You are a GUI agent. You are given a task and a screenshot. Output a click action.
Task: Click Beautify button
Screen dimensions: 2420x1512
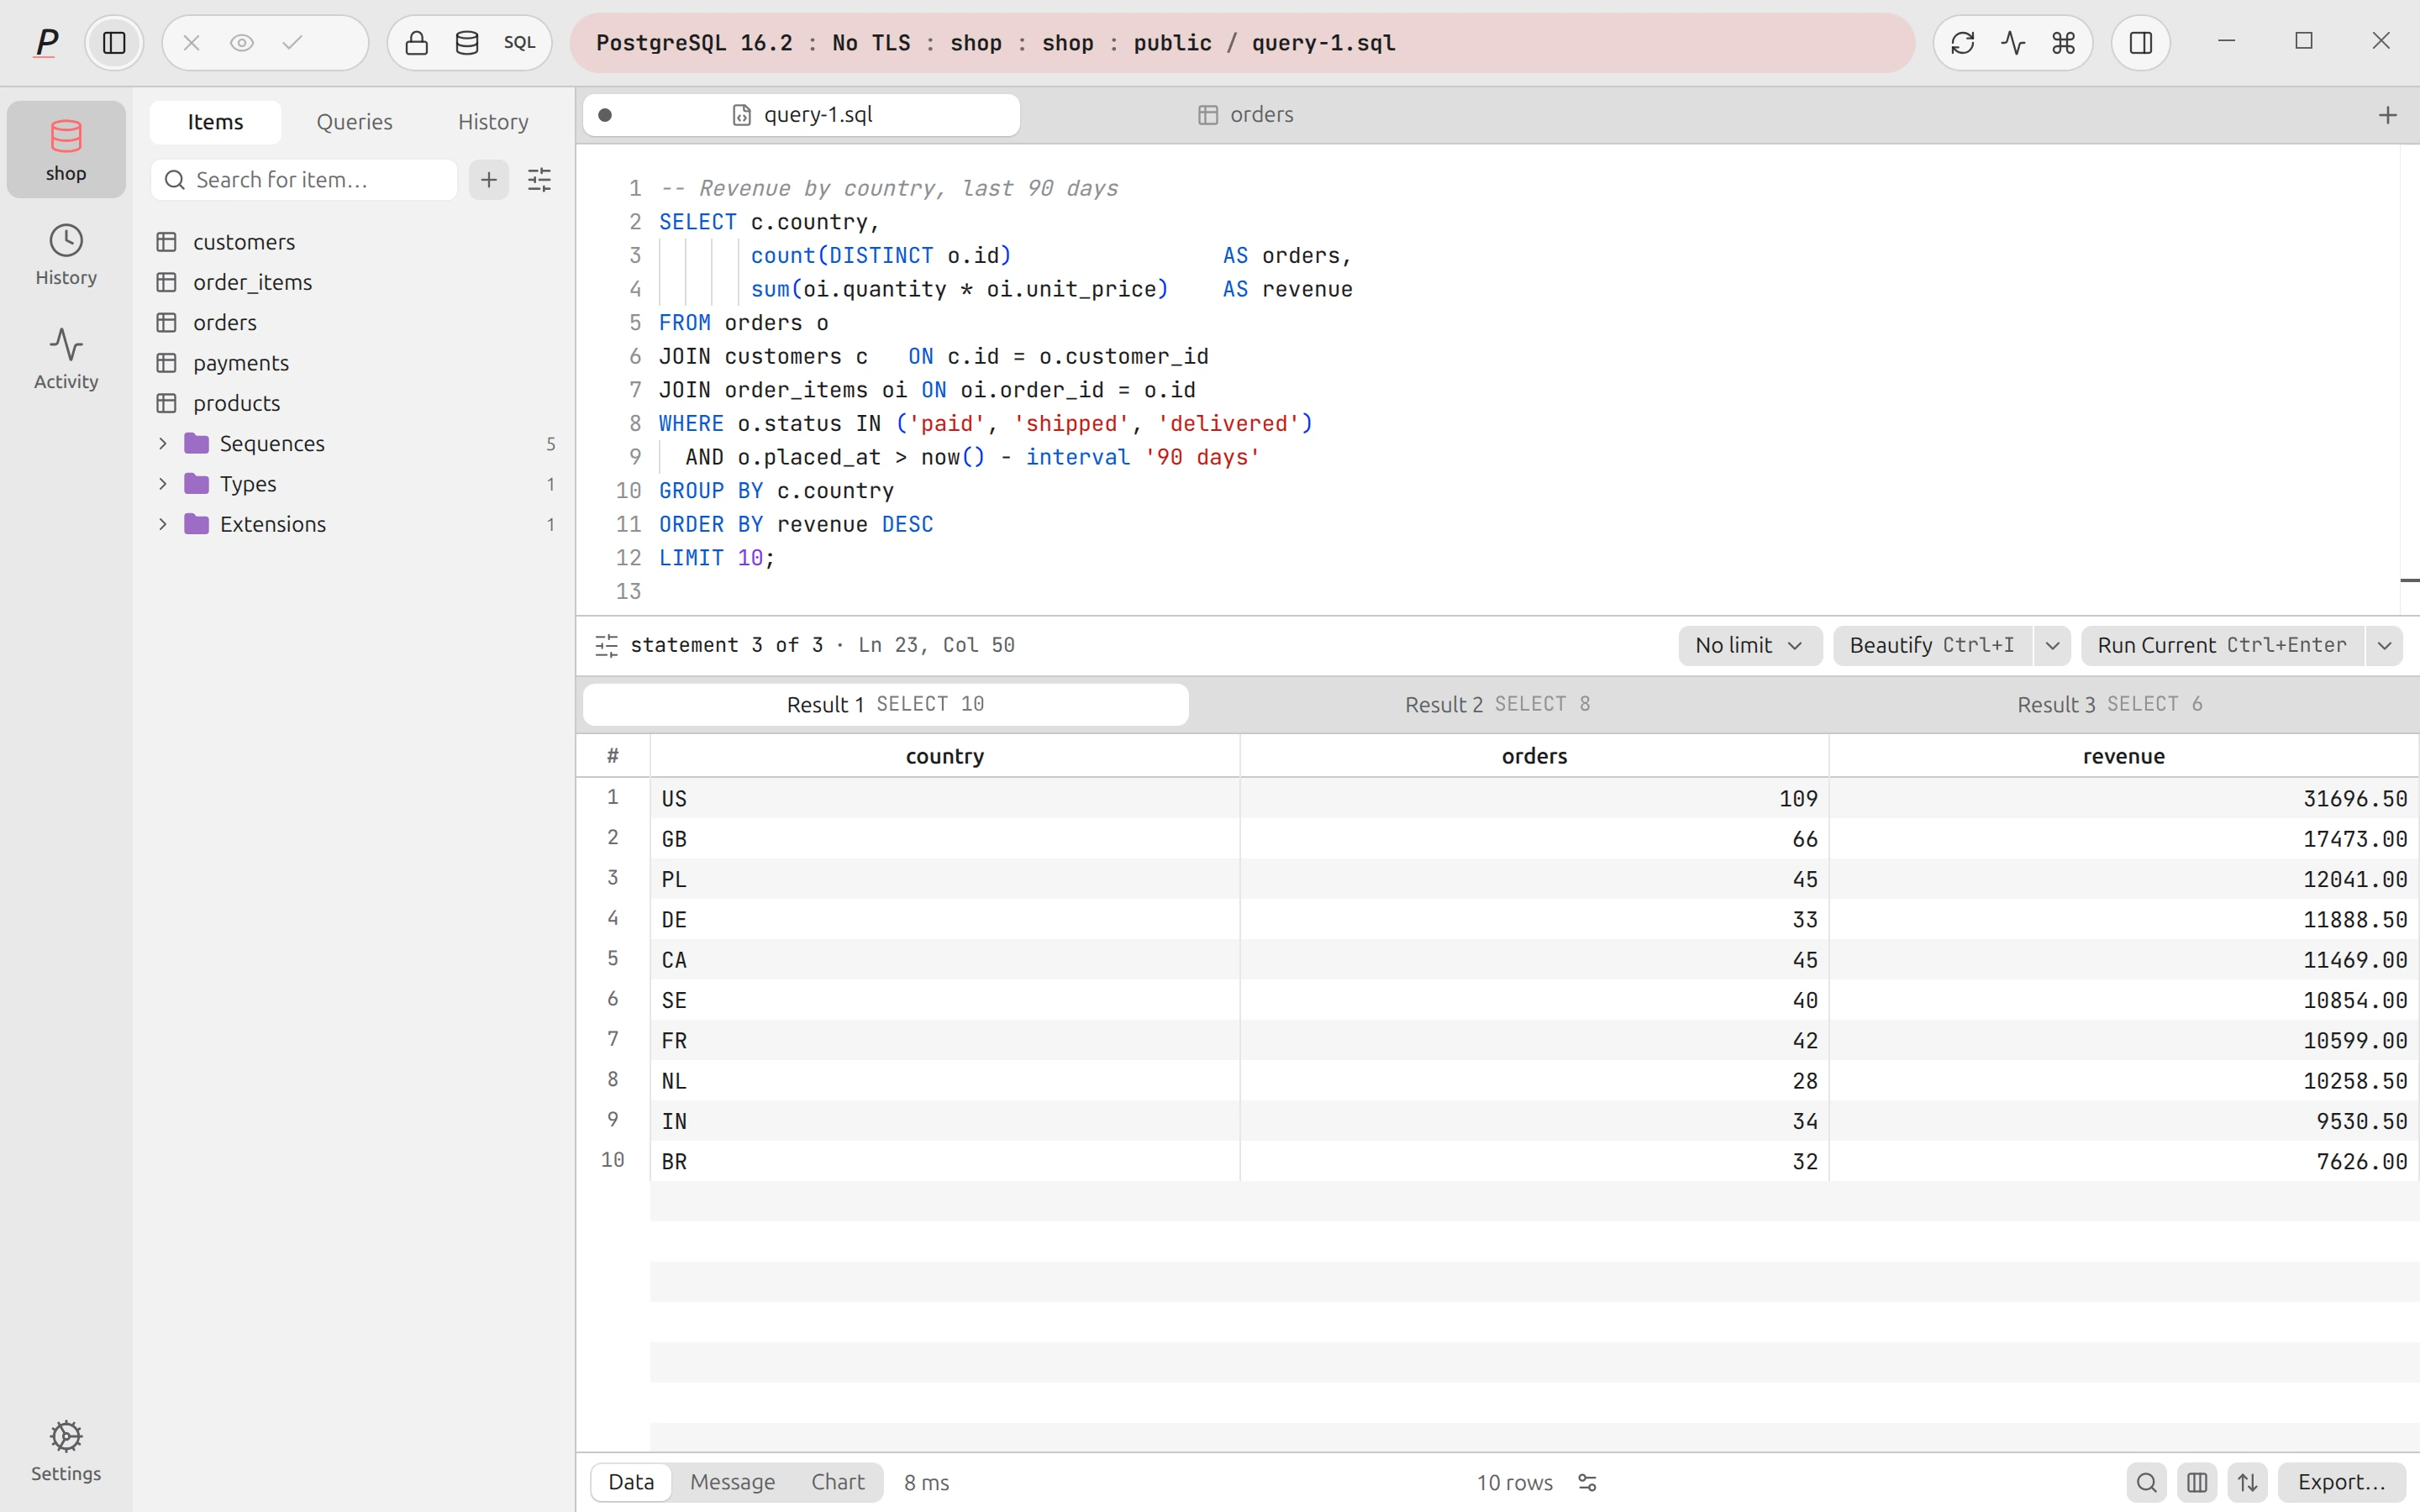click(x=1932, y=646)
